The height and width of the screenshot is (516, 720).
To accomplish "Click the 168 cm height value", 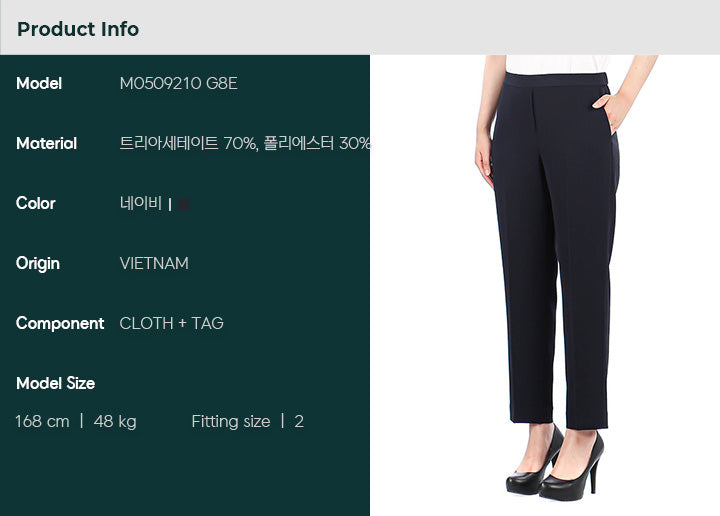I will 42,421.
